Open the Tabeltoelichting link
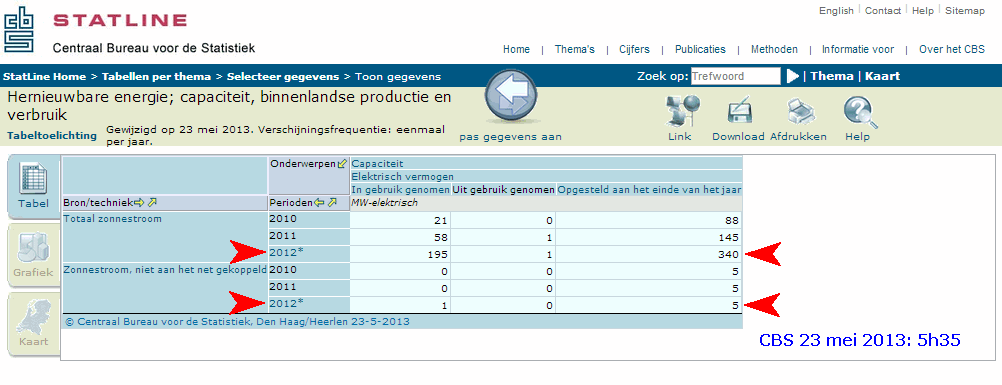1002x385 pixels. pyautogui.click(x=52, y=136)
